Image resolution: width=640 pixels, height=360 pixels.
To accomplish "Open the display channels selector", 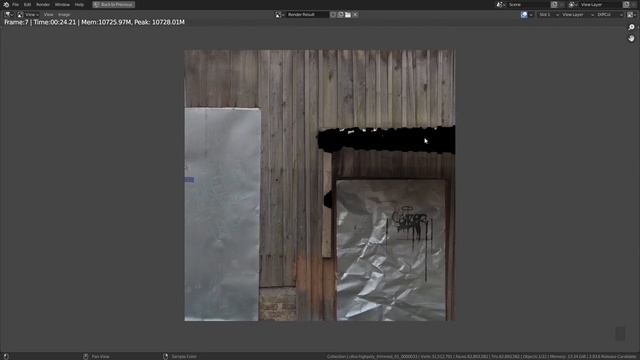I will coord(631,15).
